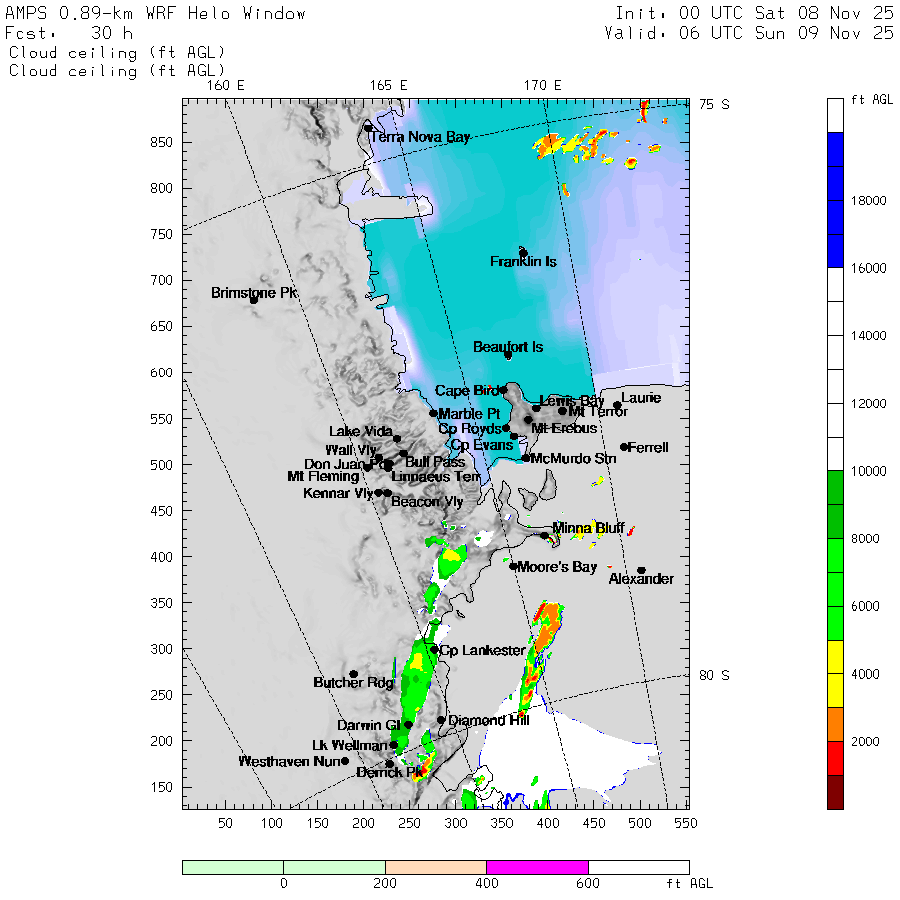Select the Cape Bird label
The height and width of the screenshot is (900, 900).
coord(467,391)
